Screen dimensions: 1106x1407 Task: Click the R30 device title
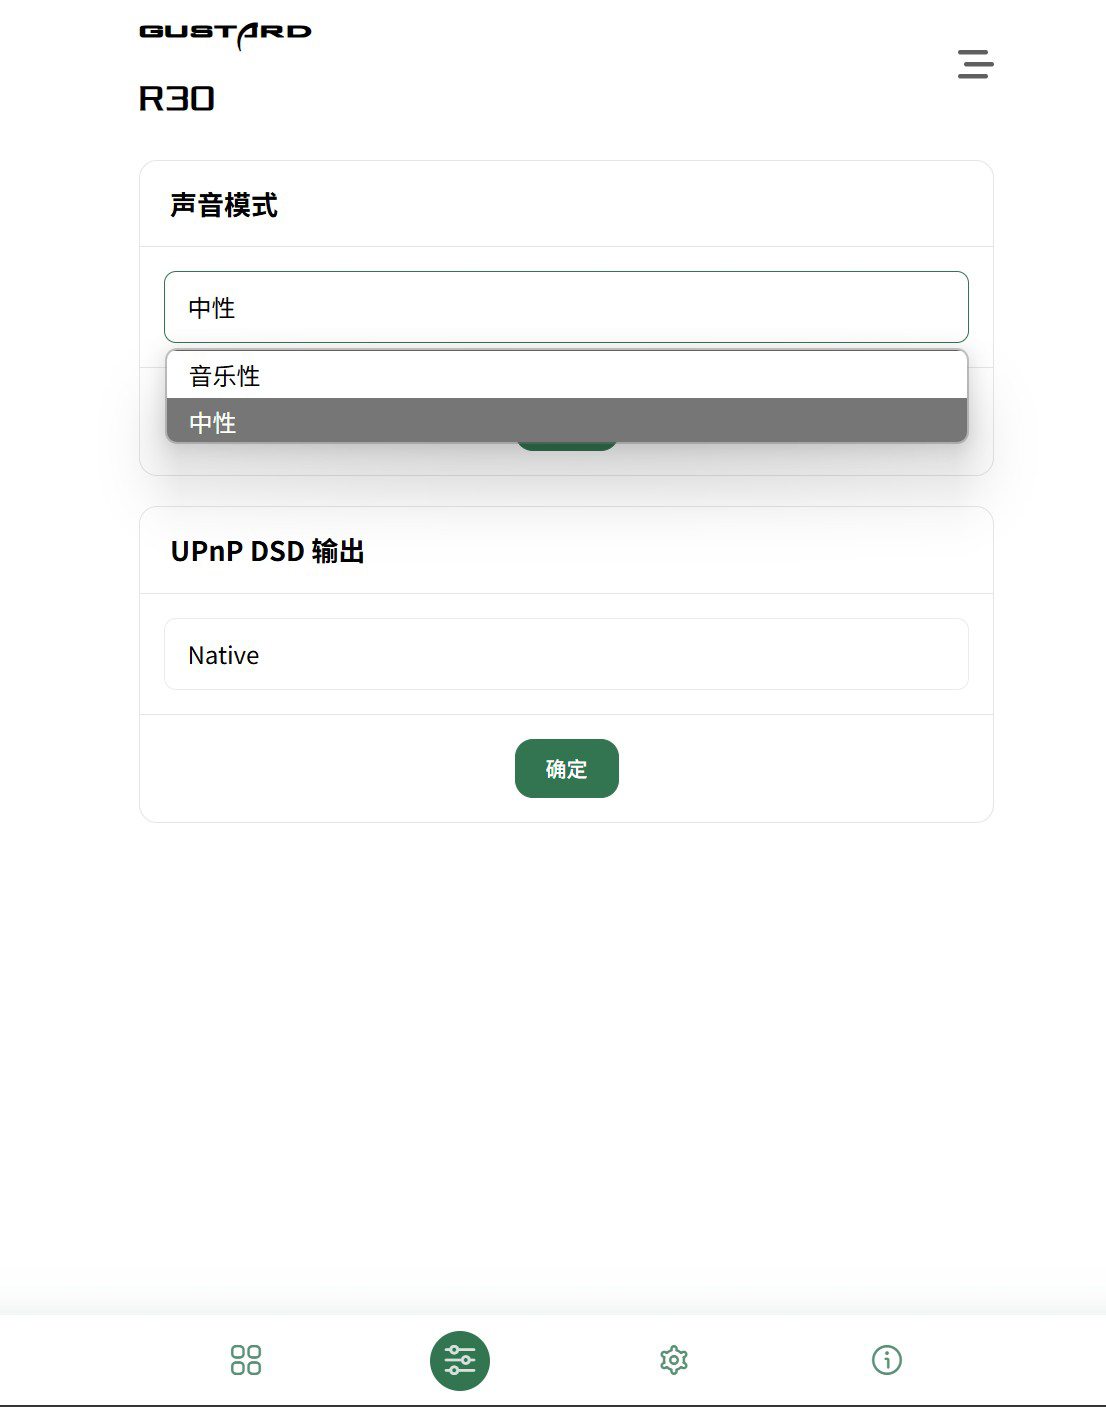click(176, 98)
